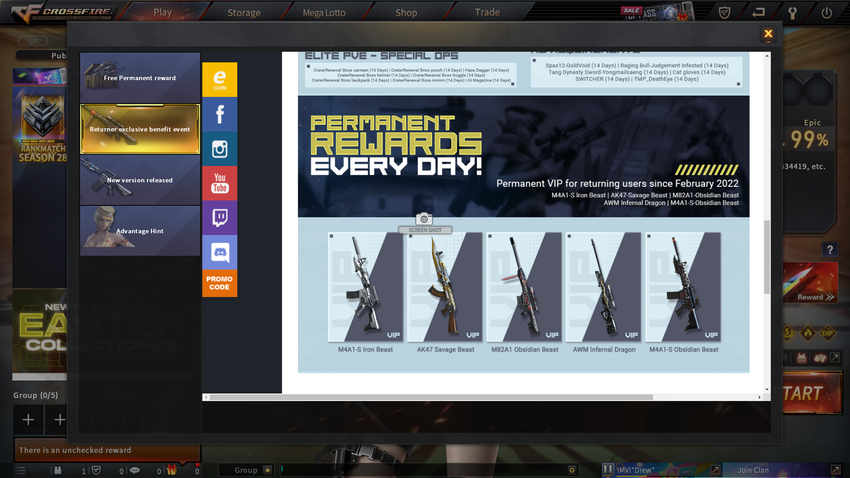This screenshot has width=850, height=478.
Task: Open the chat settings icon in the chat bar
Action: tap(571, 470)
